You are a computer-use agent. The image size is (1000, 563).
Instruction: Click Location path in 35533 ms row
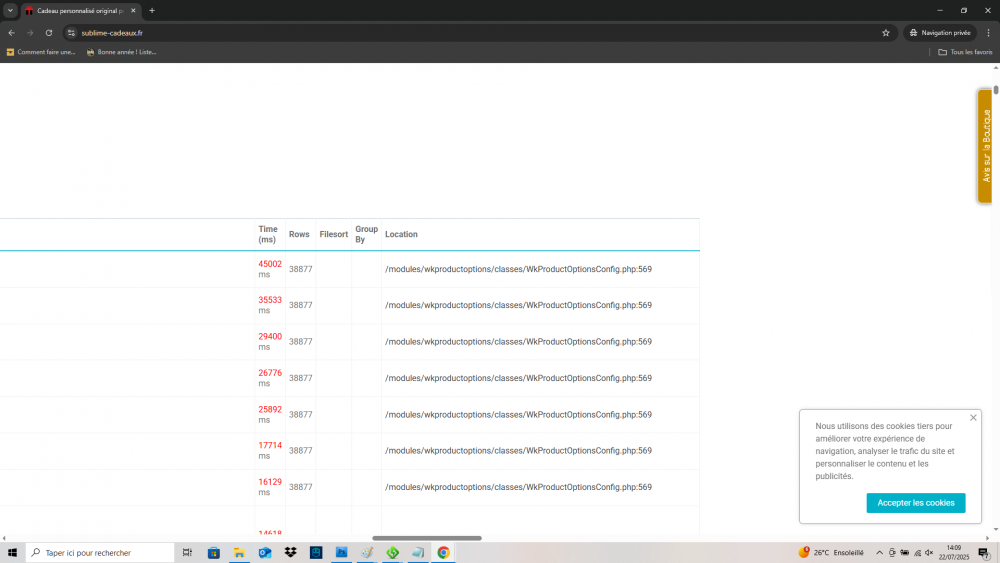(518, 305)
